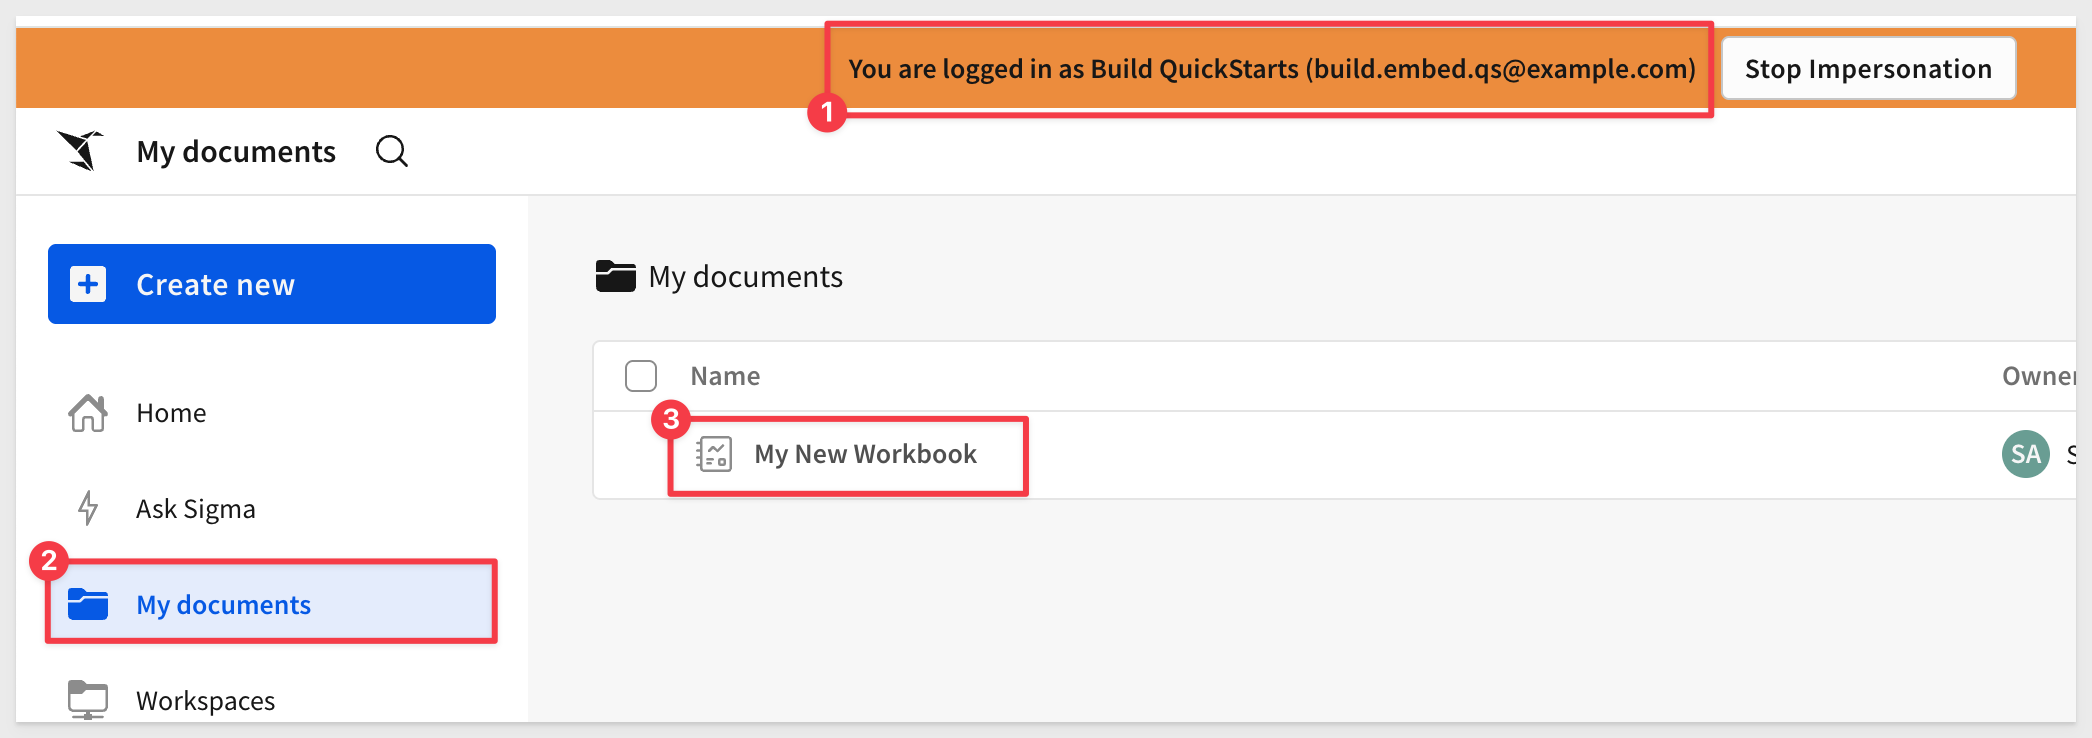2092x738 pixels.
Task: Open My New Workbook
Action: click(865, 454)
